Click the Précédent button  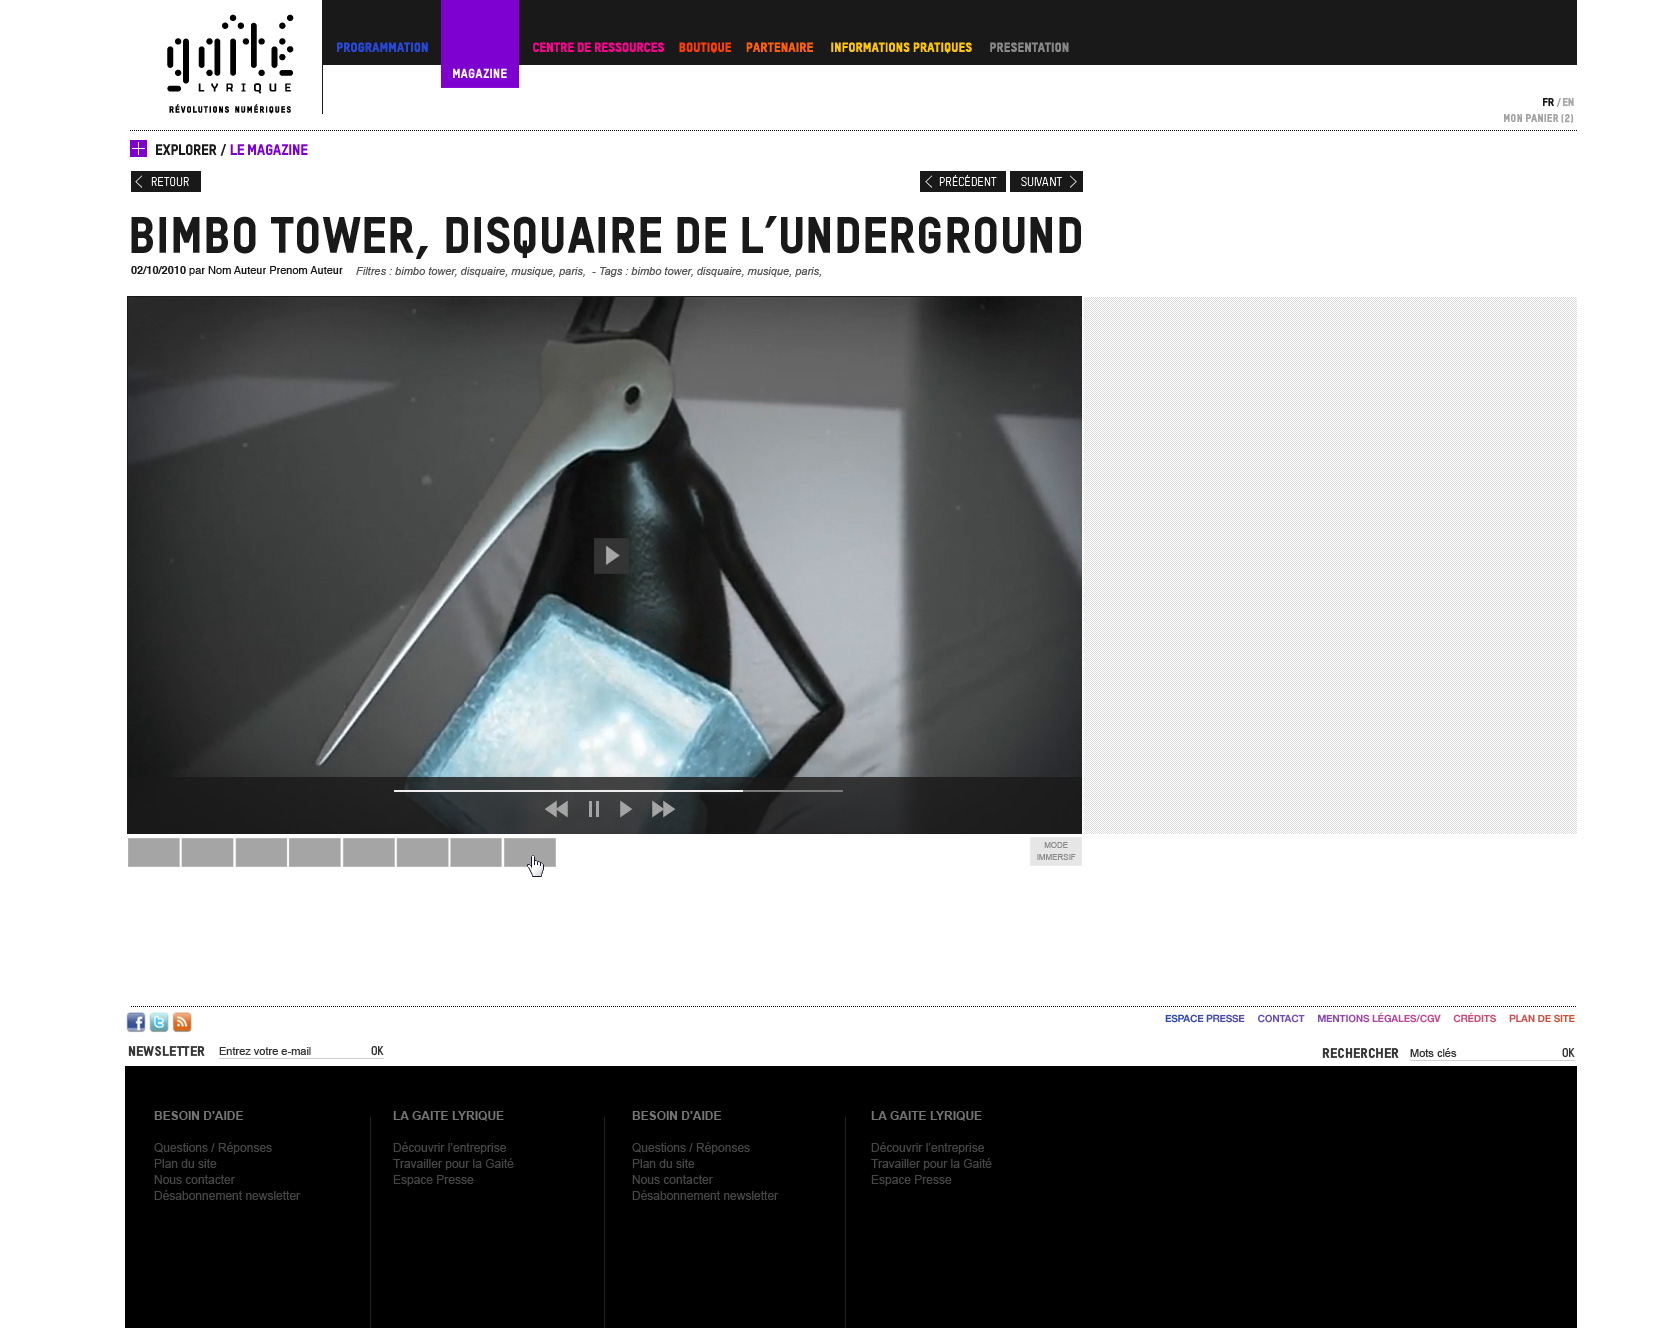(x=962, y=181)
